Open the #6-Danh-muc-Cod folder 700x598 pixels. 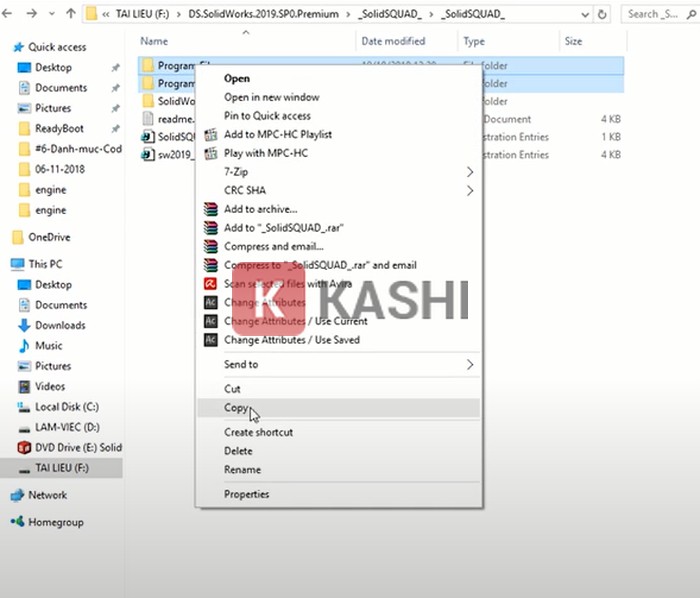[78, 149]
